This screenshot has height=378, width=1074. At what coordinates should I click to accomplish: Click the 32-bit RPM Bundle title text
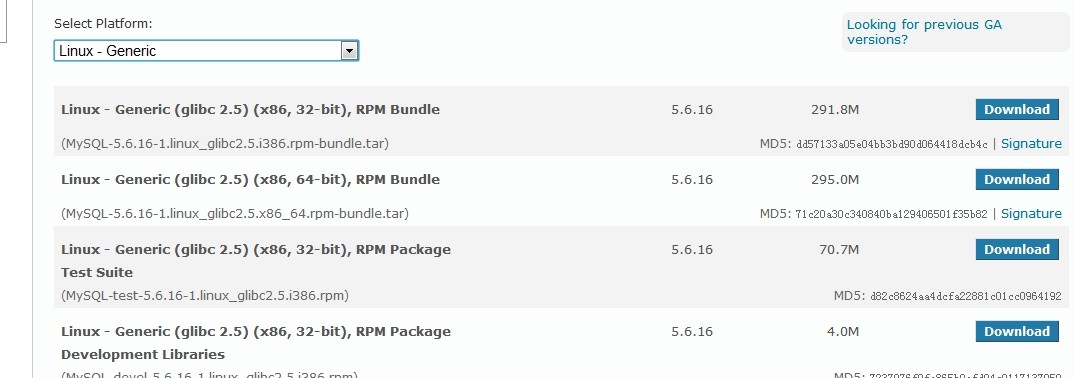tap(250, 110)
